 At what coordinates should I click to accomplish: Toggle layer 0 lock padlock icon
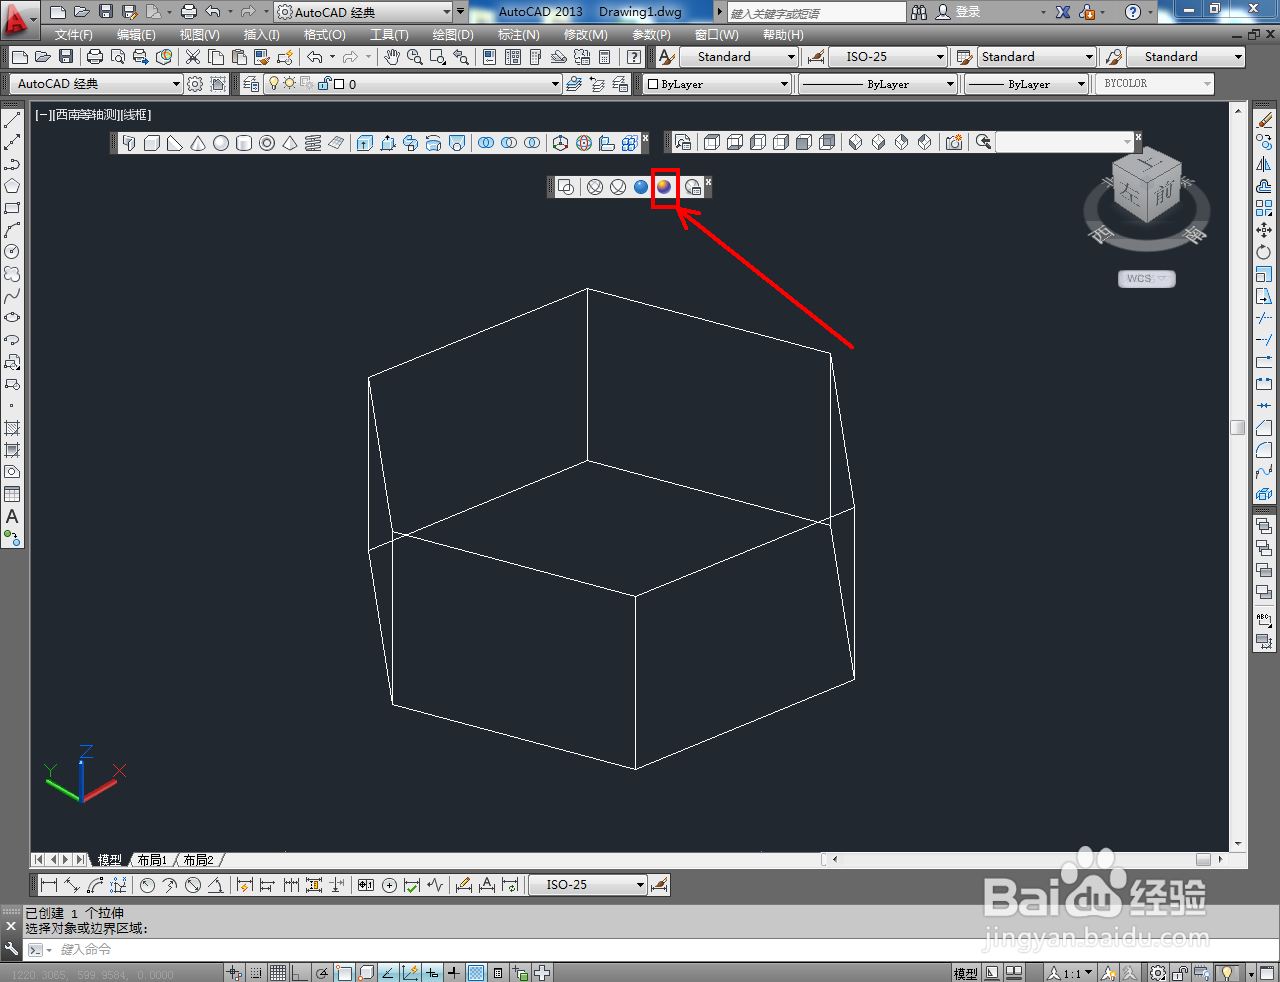point(324,84)
